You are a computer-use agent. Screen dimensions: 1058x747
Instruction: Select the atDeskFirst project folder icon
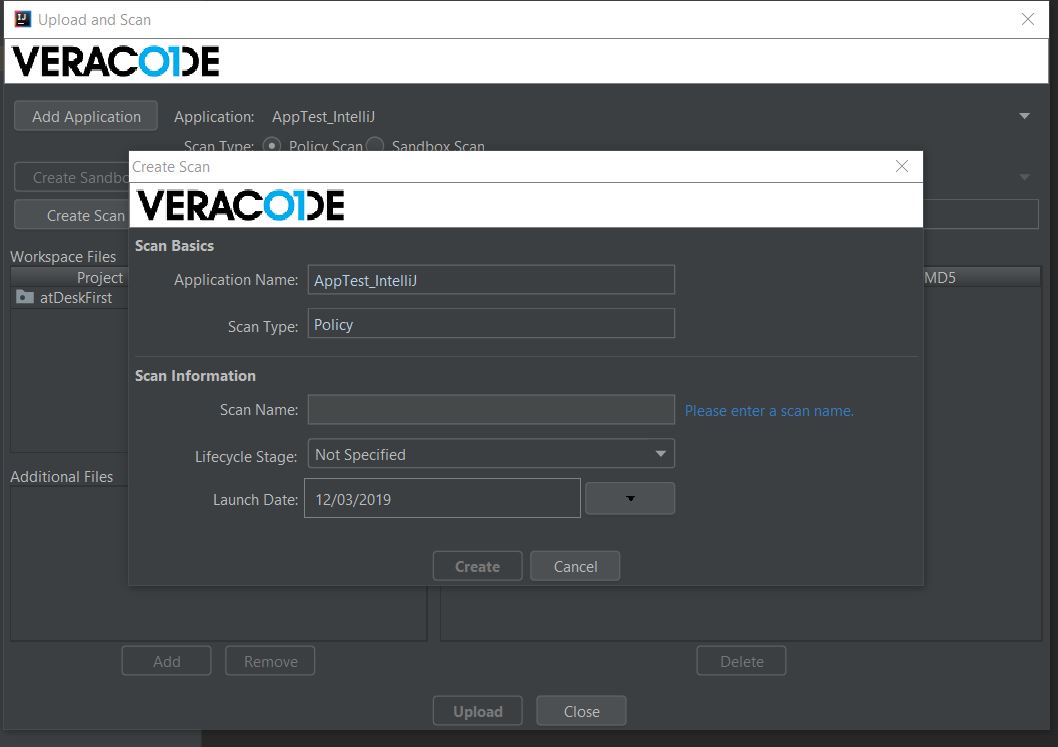coord(25,297)
